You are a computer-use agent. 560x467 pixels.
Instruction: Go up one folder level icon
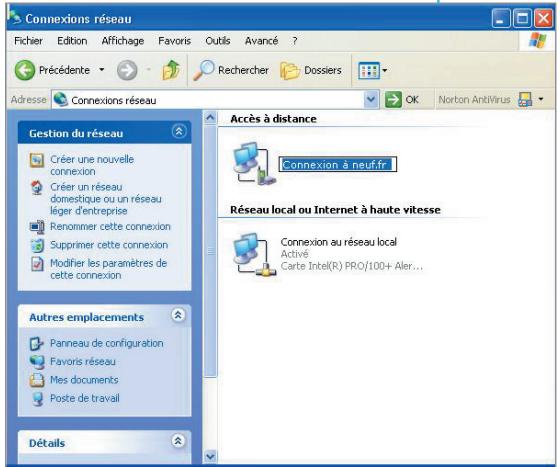[x=171, y=70]
